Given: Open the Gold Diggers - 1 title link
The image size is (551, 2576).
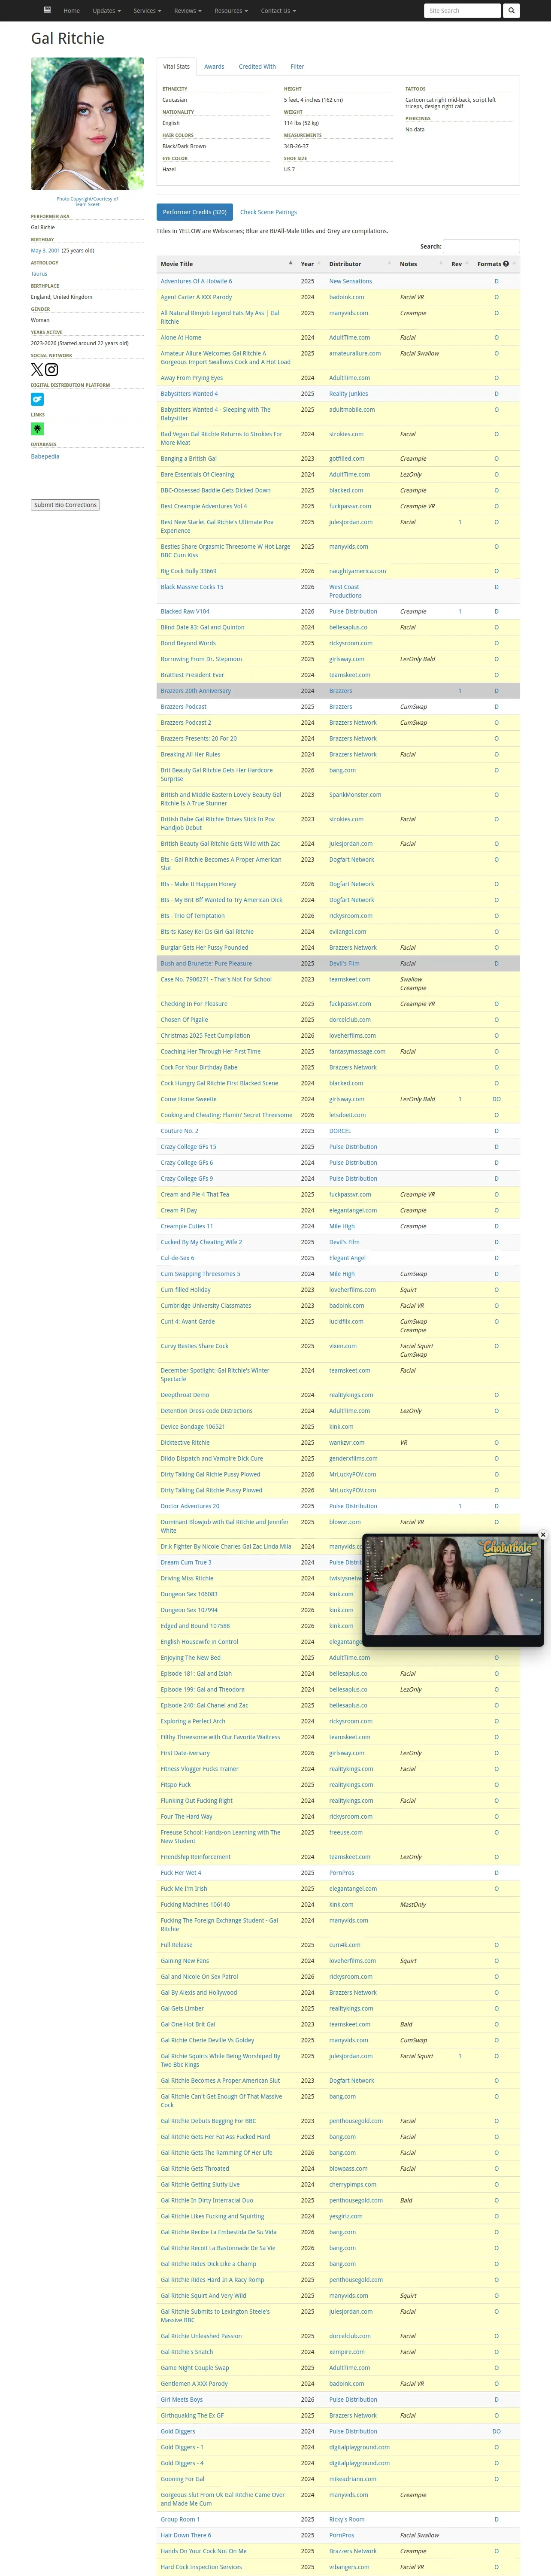Looking at the screenshot, I should click(182, 2447).
